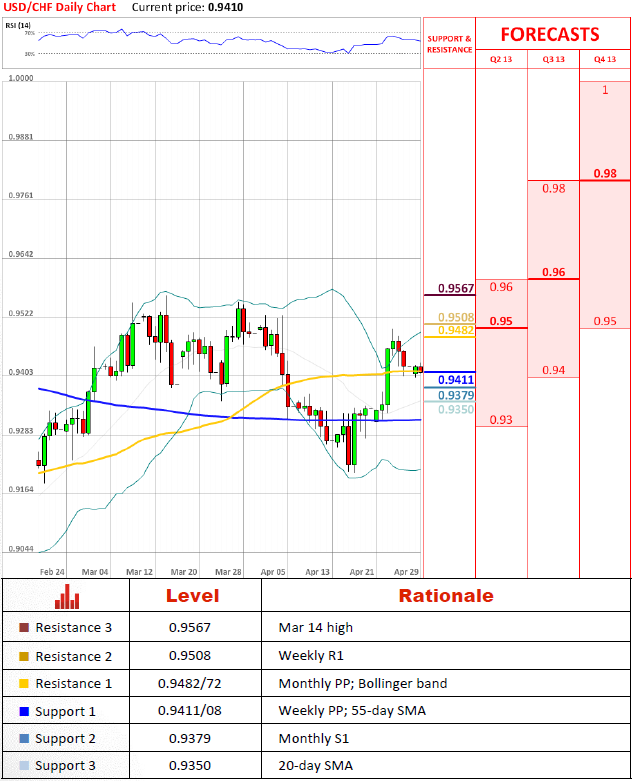Screen dimensions: 633x781
Task: Click the Feb 24 date axis label
Action: (x=52, y=572)
